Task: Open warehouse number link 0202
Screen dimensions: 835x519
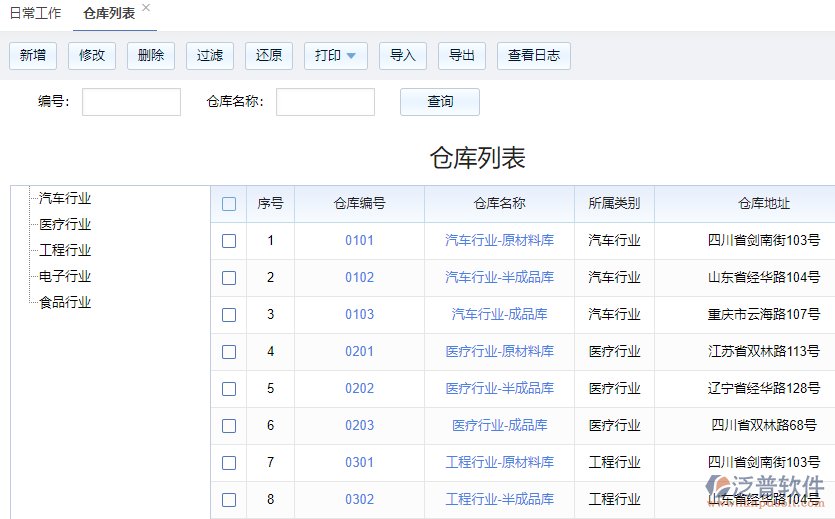Action: [360, 389]
